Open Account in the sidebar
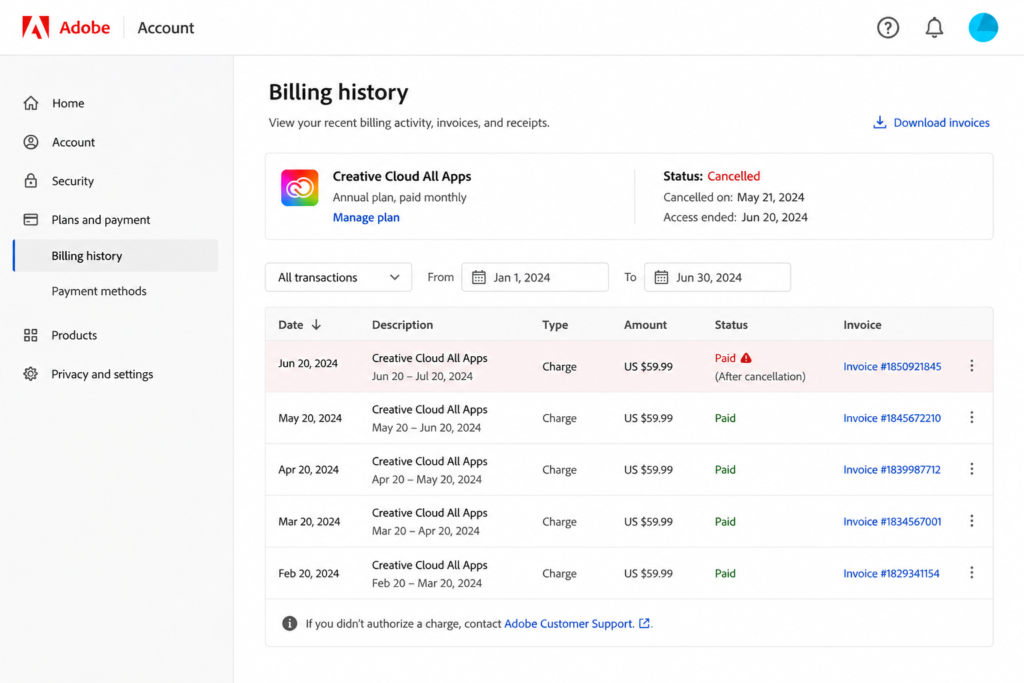Screen dimensions: 1024x683 click(x=73, y=142)
